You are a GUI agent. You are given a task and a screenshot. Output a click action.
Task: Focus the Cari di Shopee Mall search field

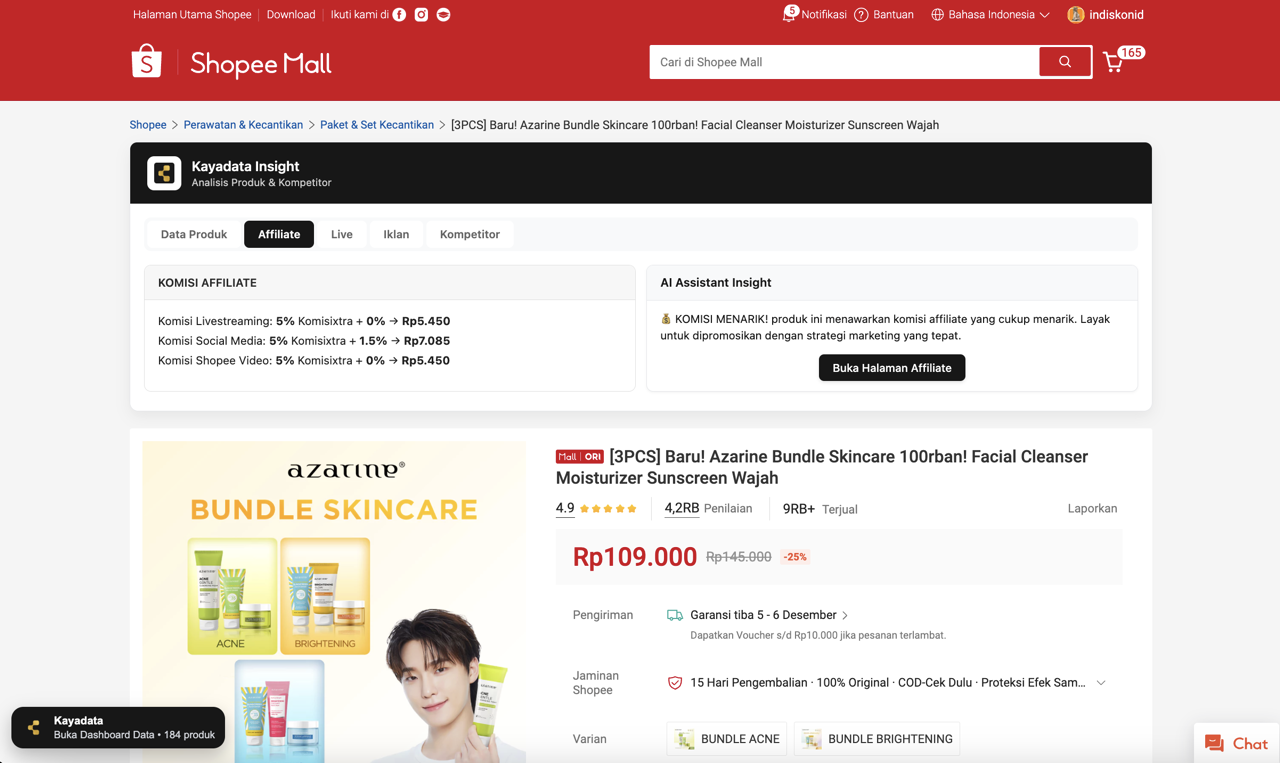[844, 62]
